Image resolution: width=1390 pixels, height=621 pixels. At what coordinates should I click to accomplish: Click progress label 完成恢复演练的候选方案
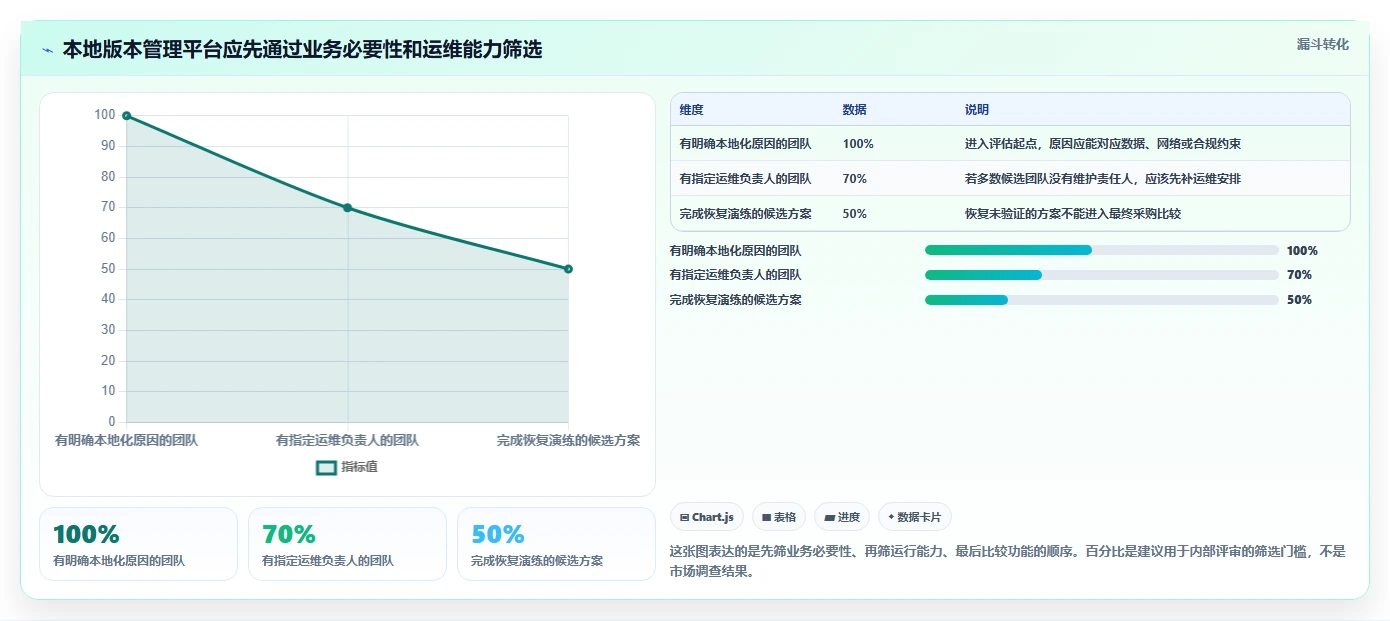735,300
